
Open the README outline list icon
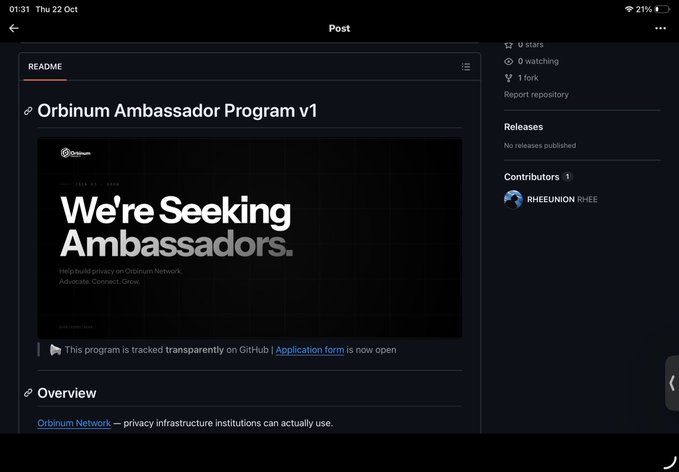(466, 67)
